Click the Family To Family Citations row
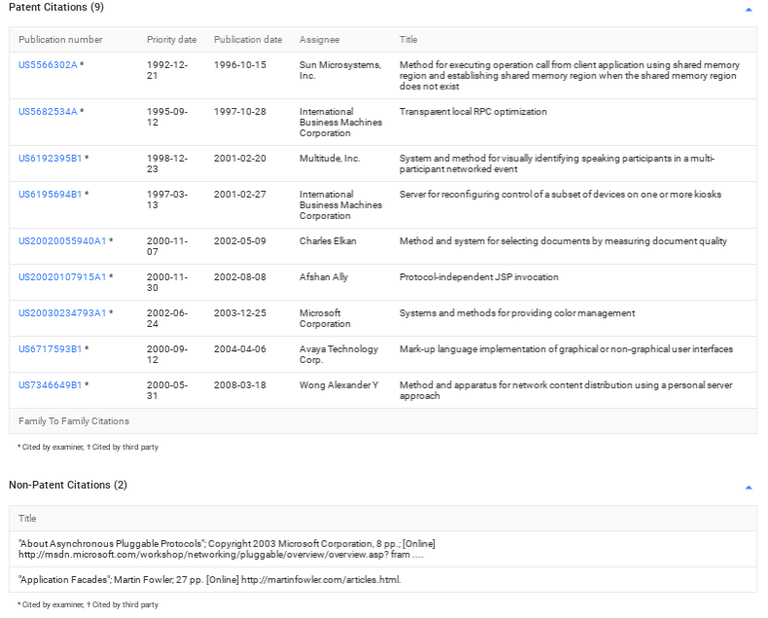Screen dimensions: 768x618 point(74,421)
